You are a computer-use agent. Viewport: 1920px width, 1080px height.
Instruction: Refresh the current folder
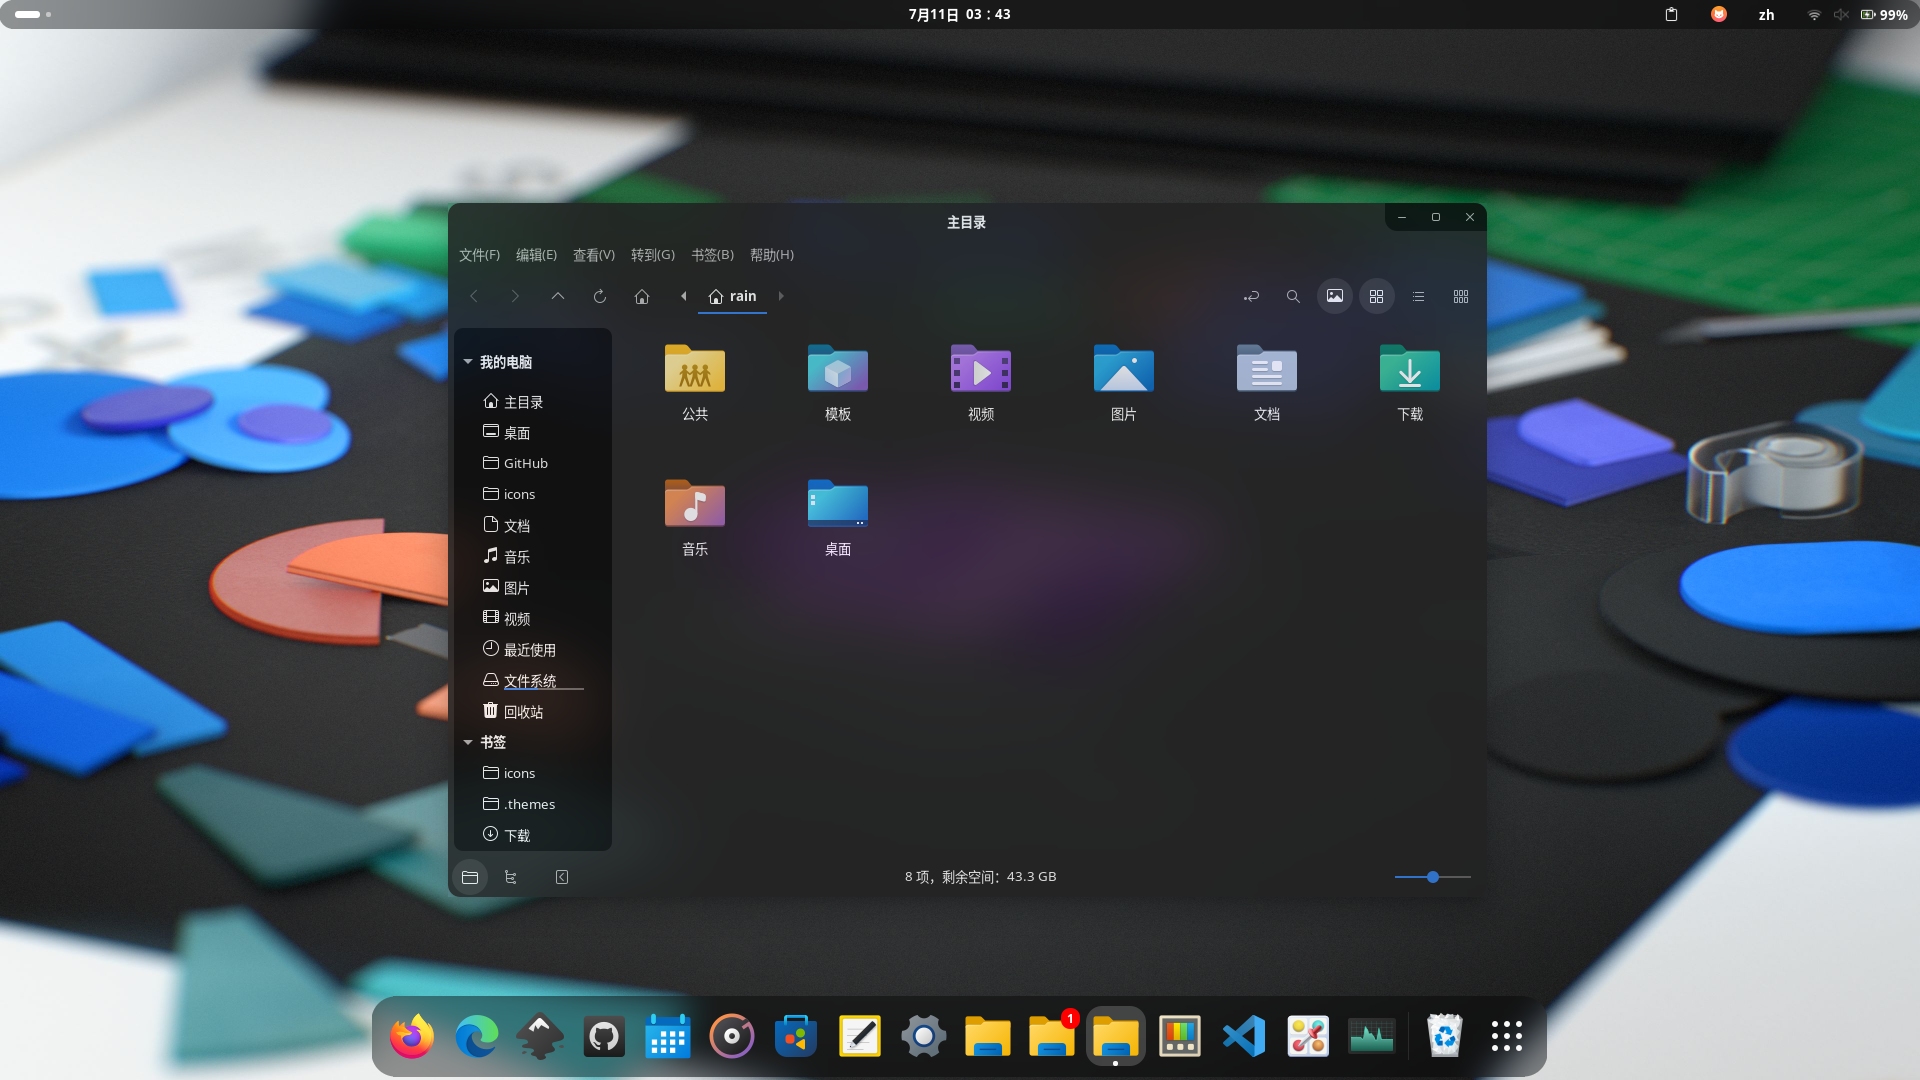coord(599,296)
